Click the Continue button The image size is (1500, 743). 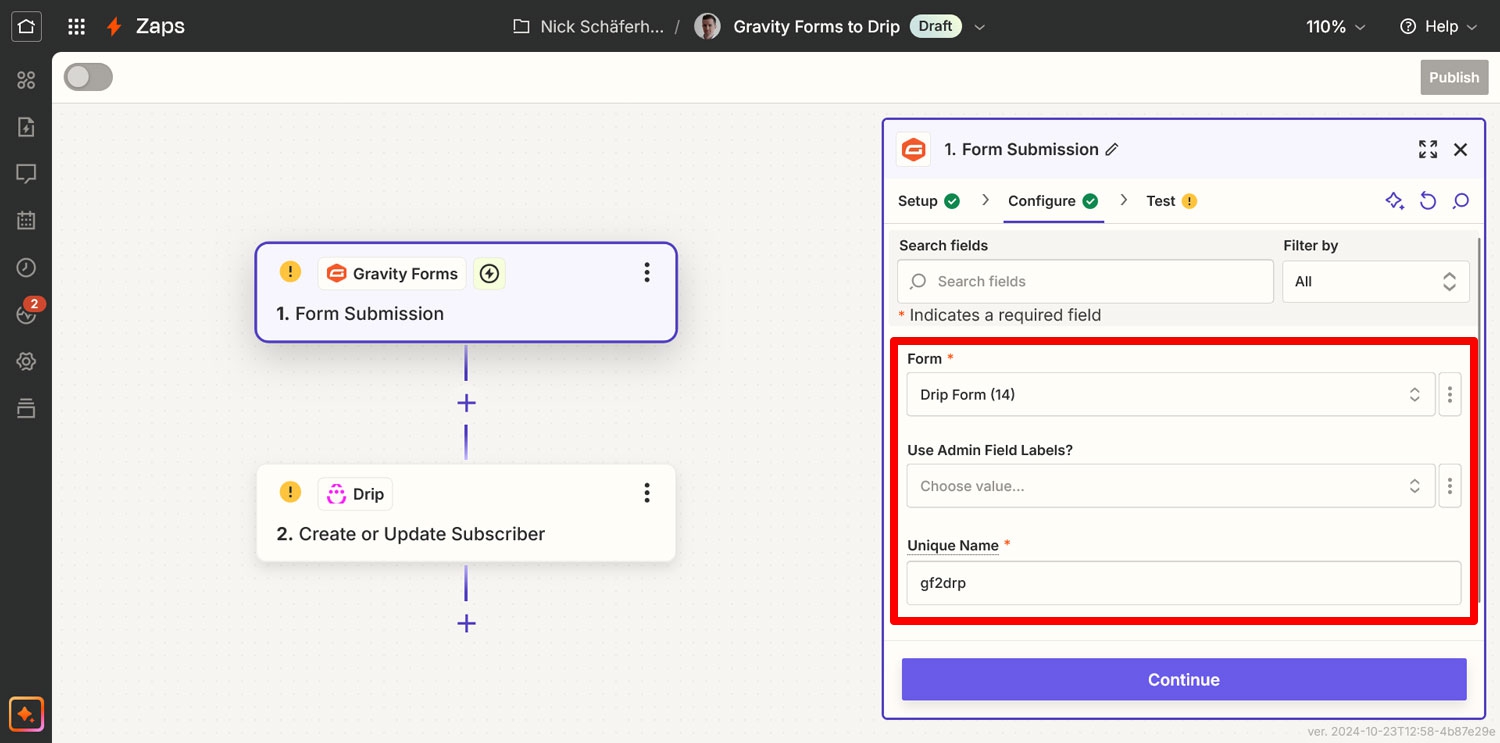coord(1184,679)
